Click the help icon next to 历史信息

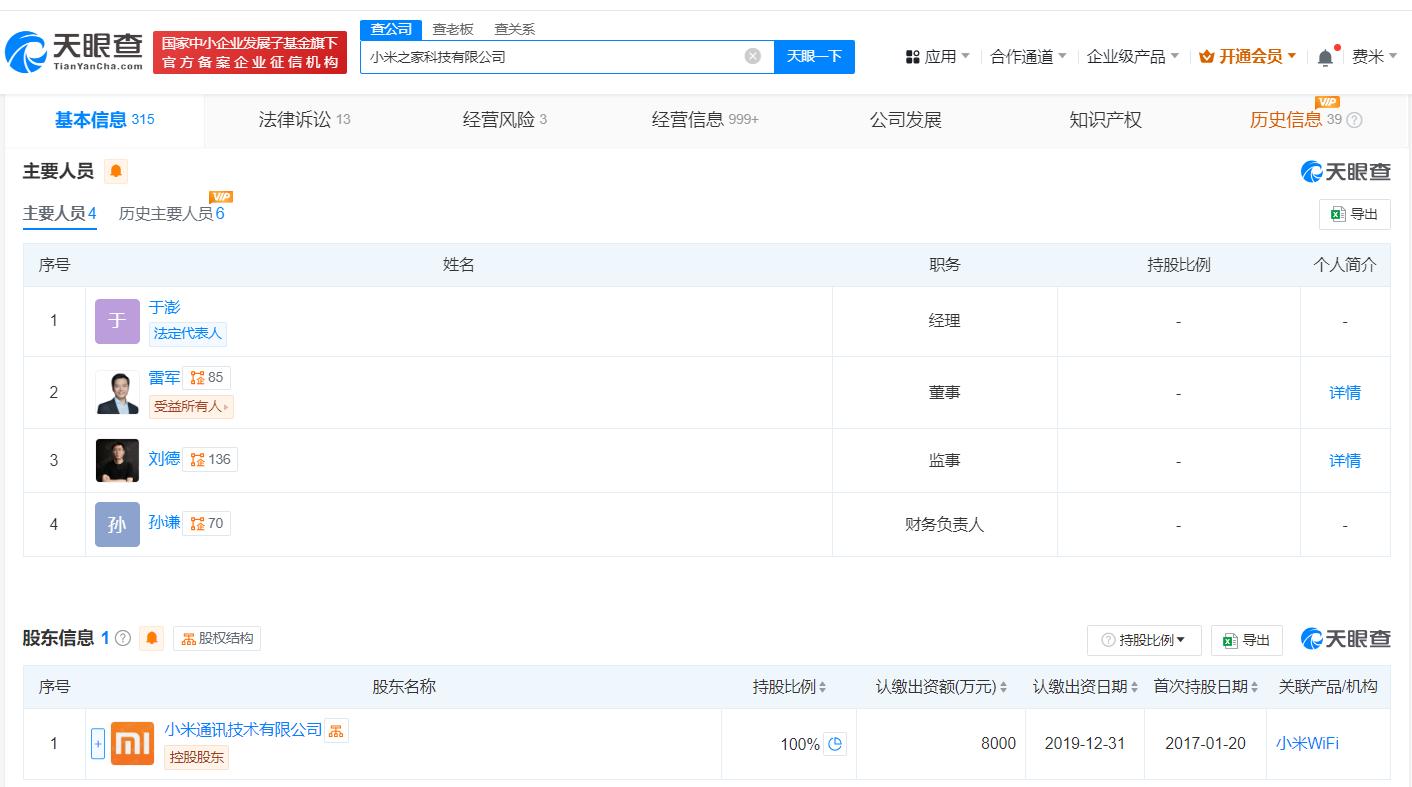(x=1355, y=120)
